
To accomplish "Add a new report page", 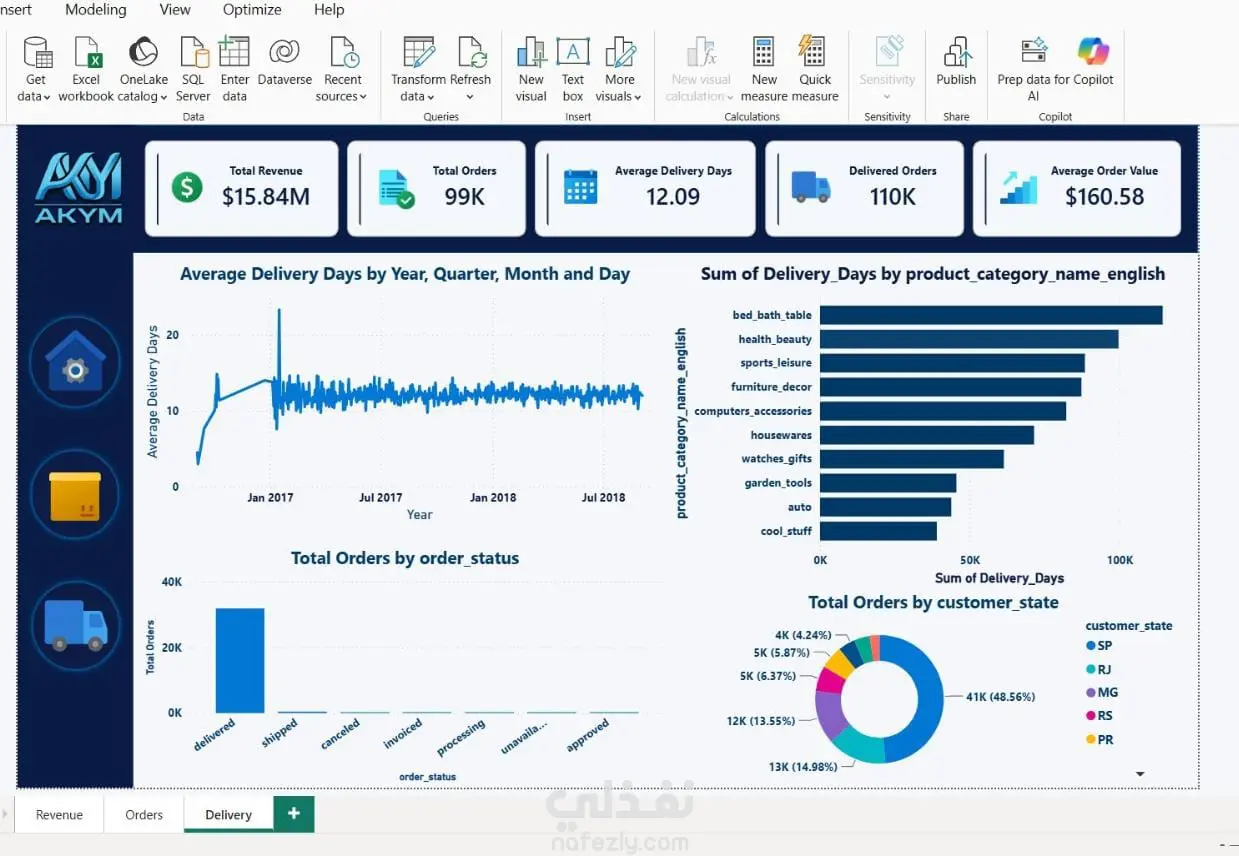I will [293, 814].
